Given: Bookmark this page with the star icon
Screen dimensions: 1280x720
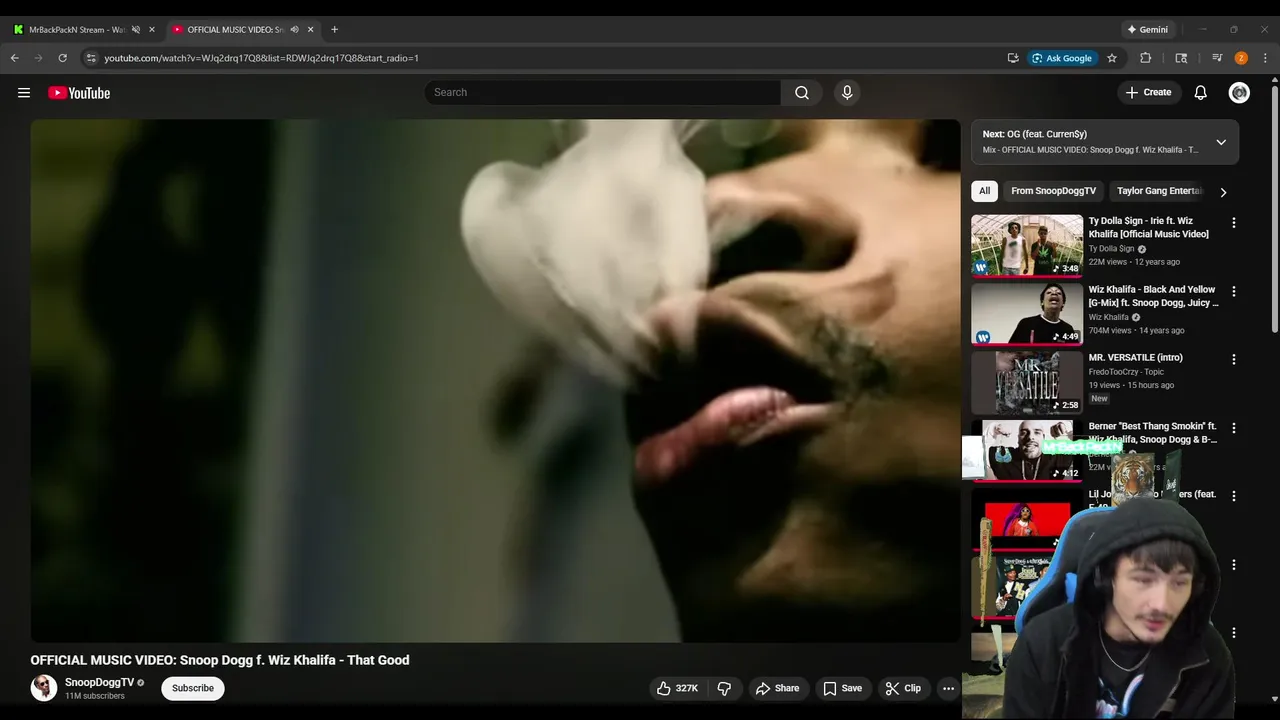Looking at the screenshot, I should point(1111,58).
